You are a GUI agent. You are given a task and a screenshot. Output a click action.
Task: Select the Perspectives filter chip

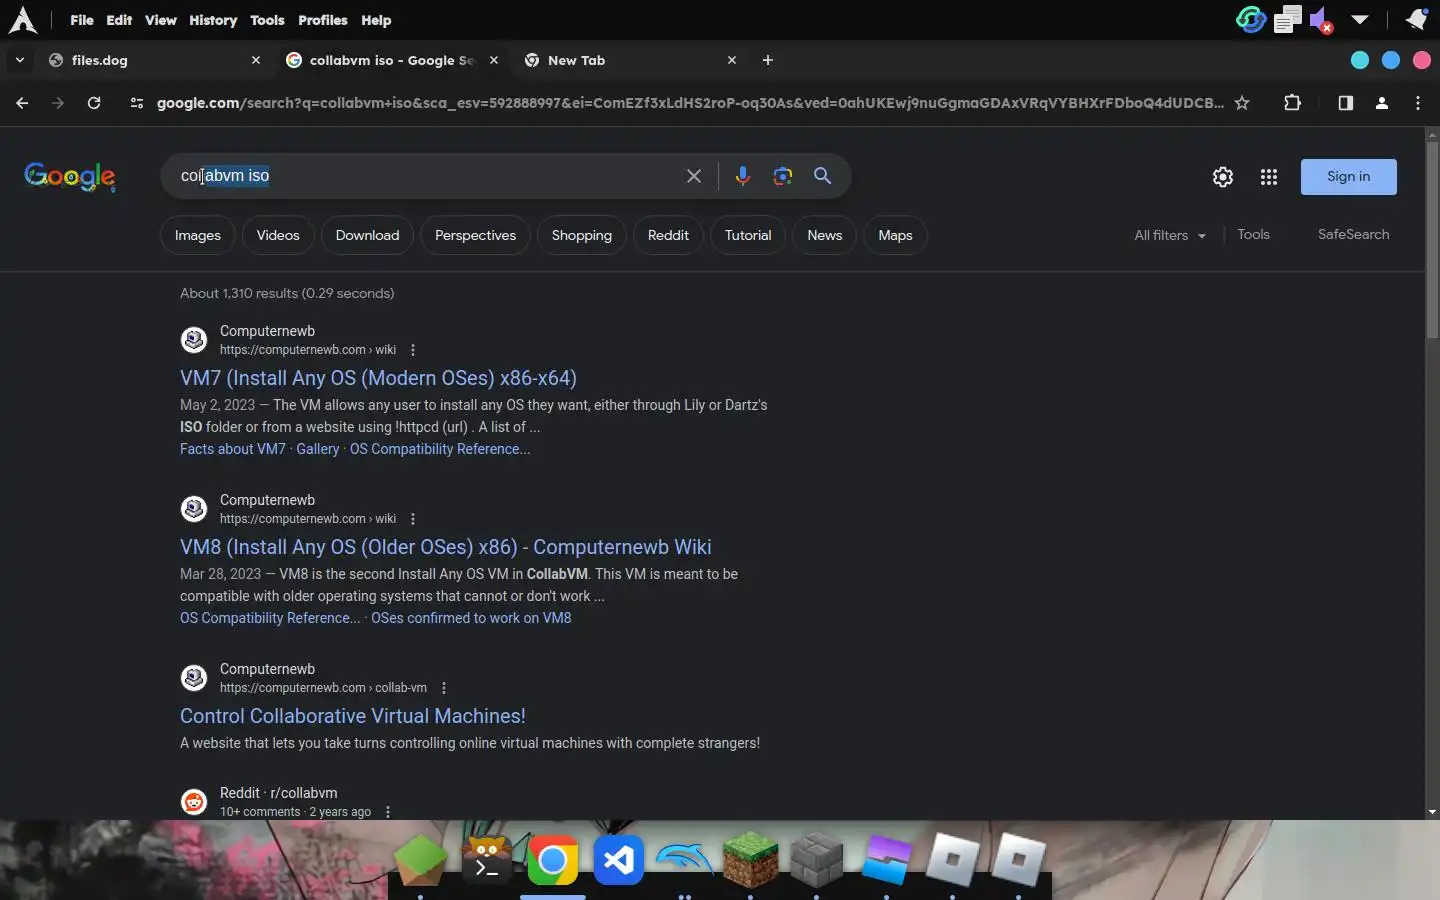coord(475,235)
